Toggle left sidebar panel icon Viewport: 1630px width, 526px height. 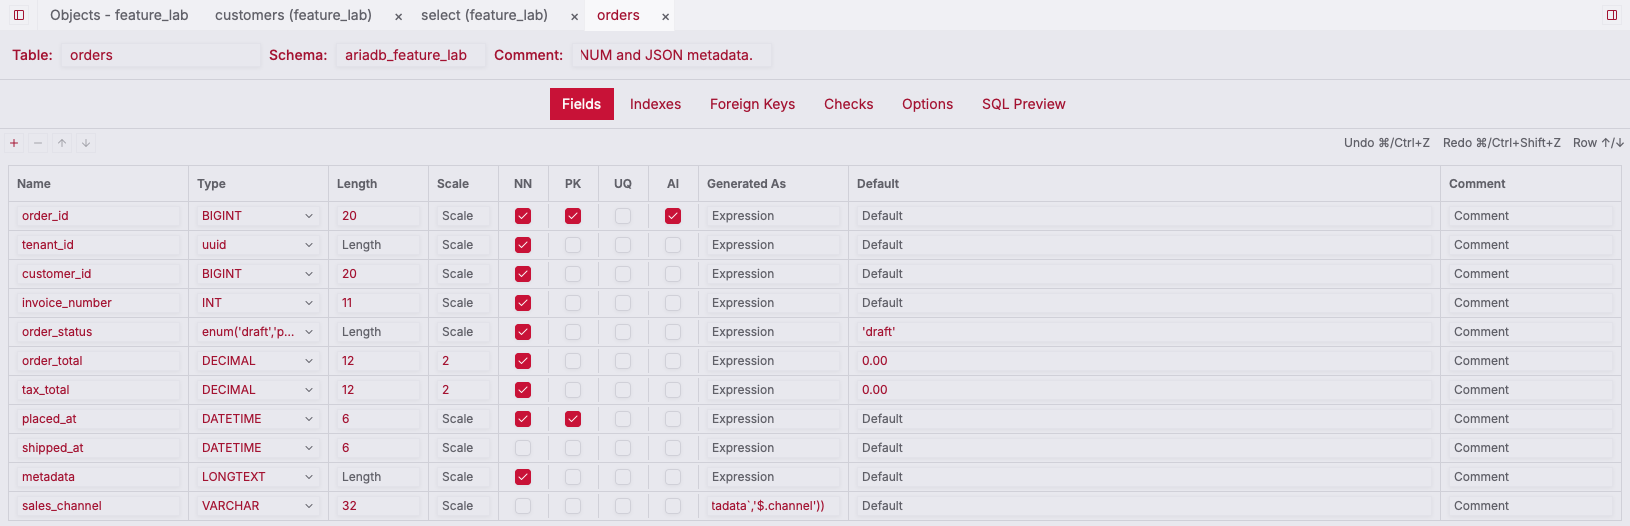19,15
